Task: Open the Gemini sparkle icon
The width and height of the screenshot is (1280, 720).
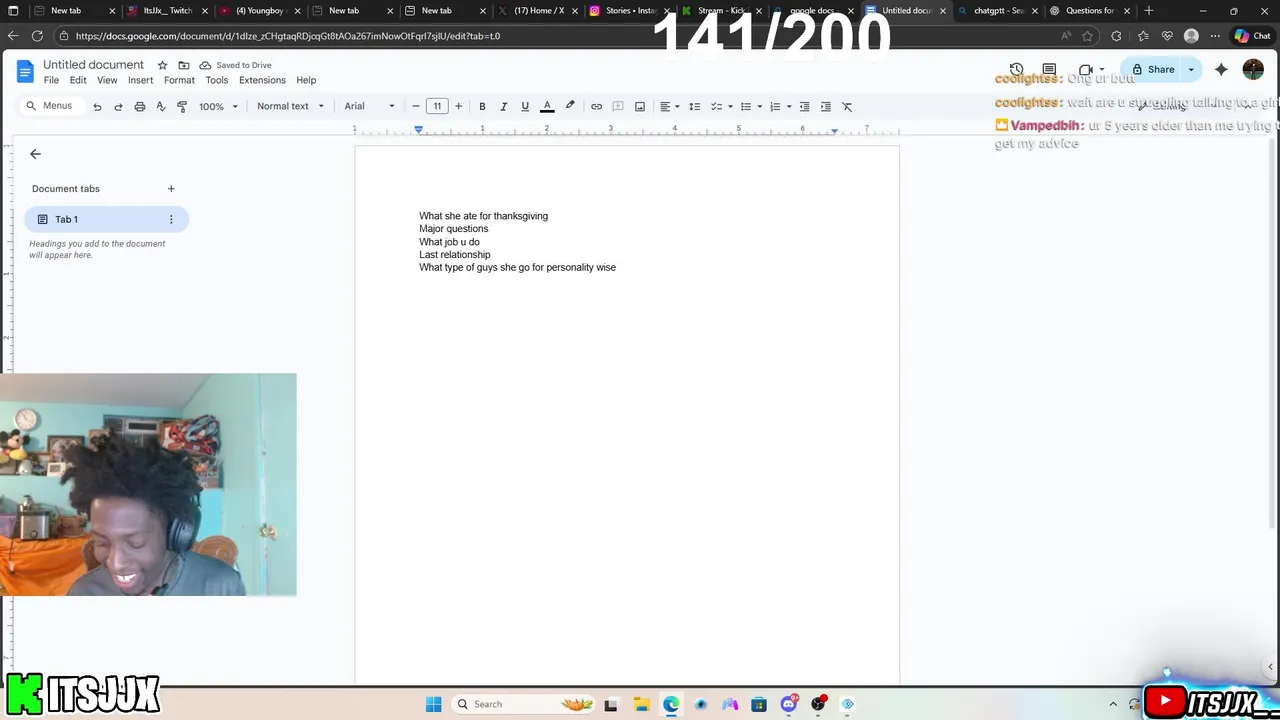Action: click(1221, 69)
